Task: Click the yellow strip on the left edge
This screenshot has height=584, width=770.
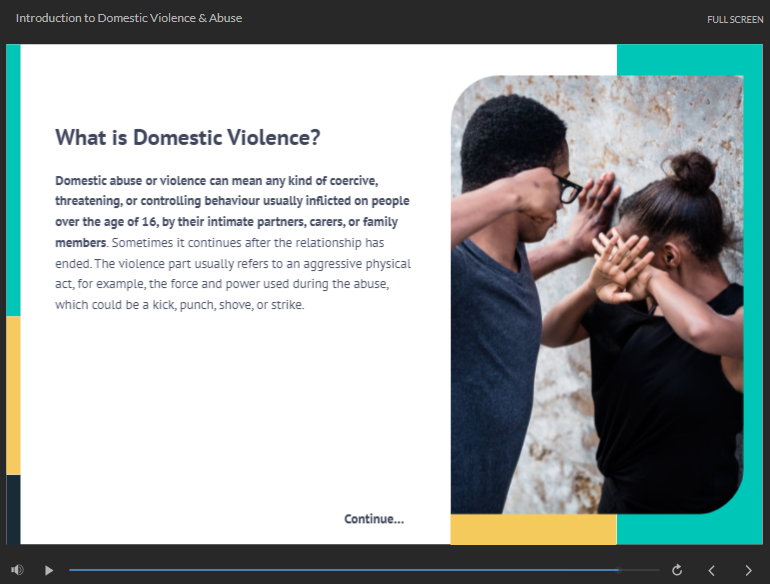Action: pyautogui.click(x=13, y=395)
